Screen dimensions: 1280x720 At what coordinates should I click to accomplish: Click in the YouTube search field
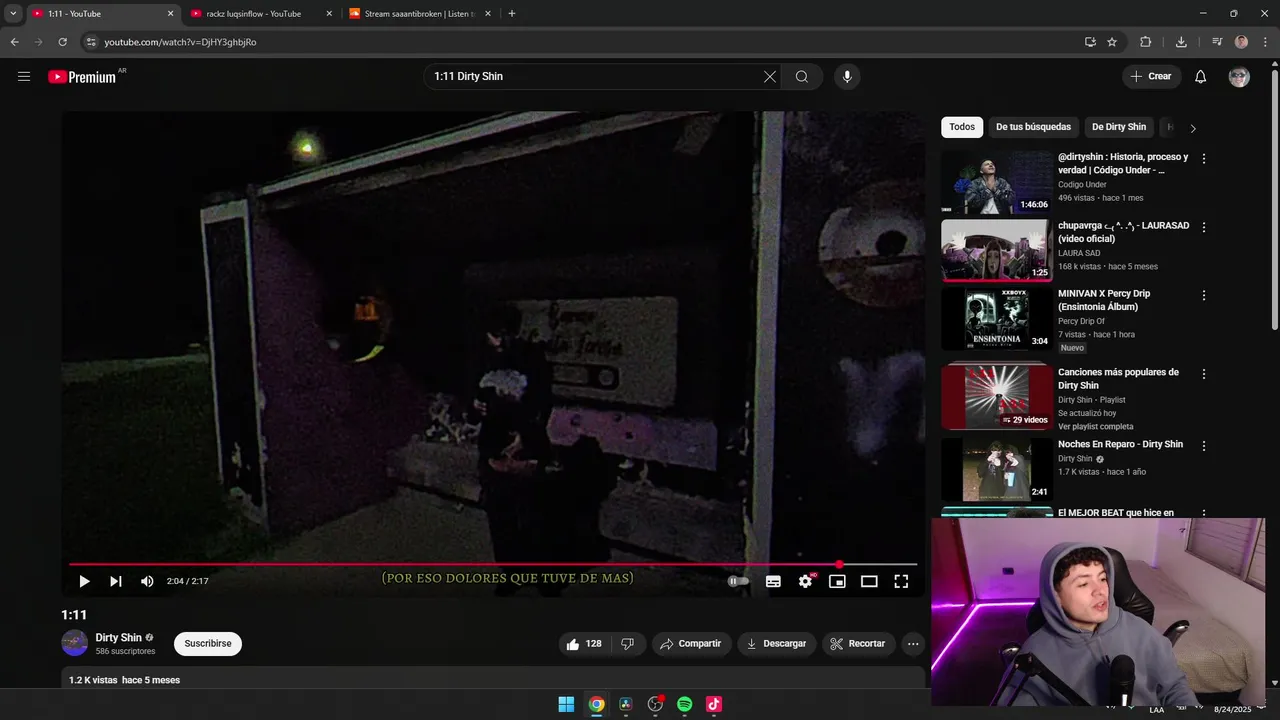(595, 76)
